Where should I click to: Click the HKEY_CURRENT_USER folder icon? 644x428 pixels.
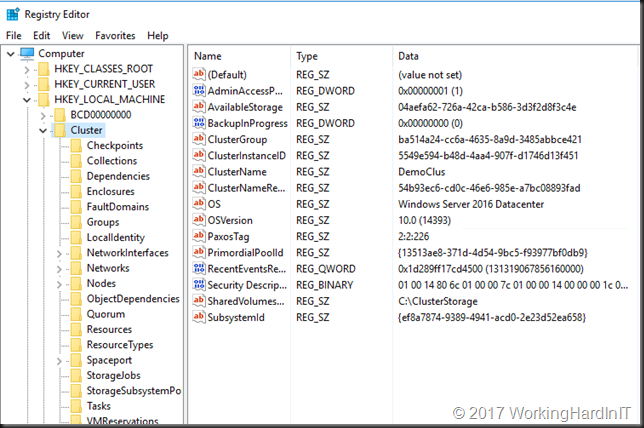(44, 84)
